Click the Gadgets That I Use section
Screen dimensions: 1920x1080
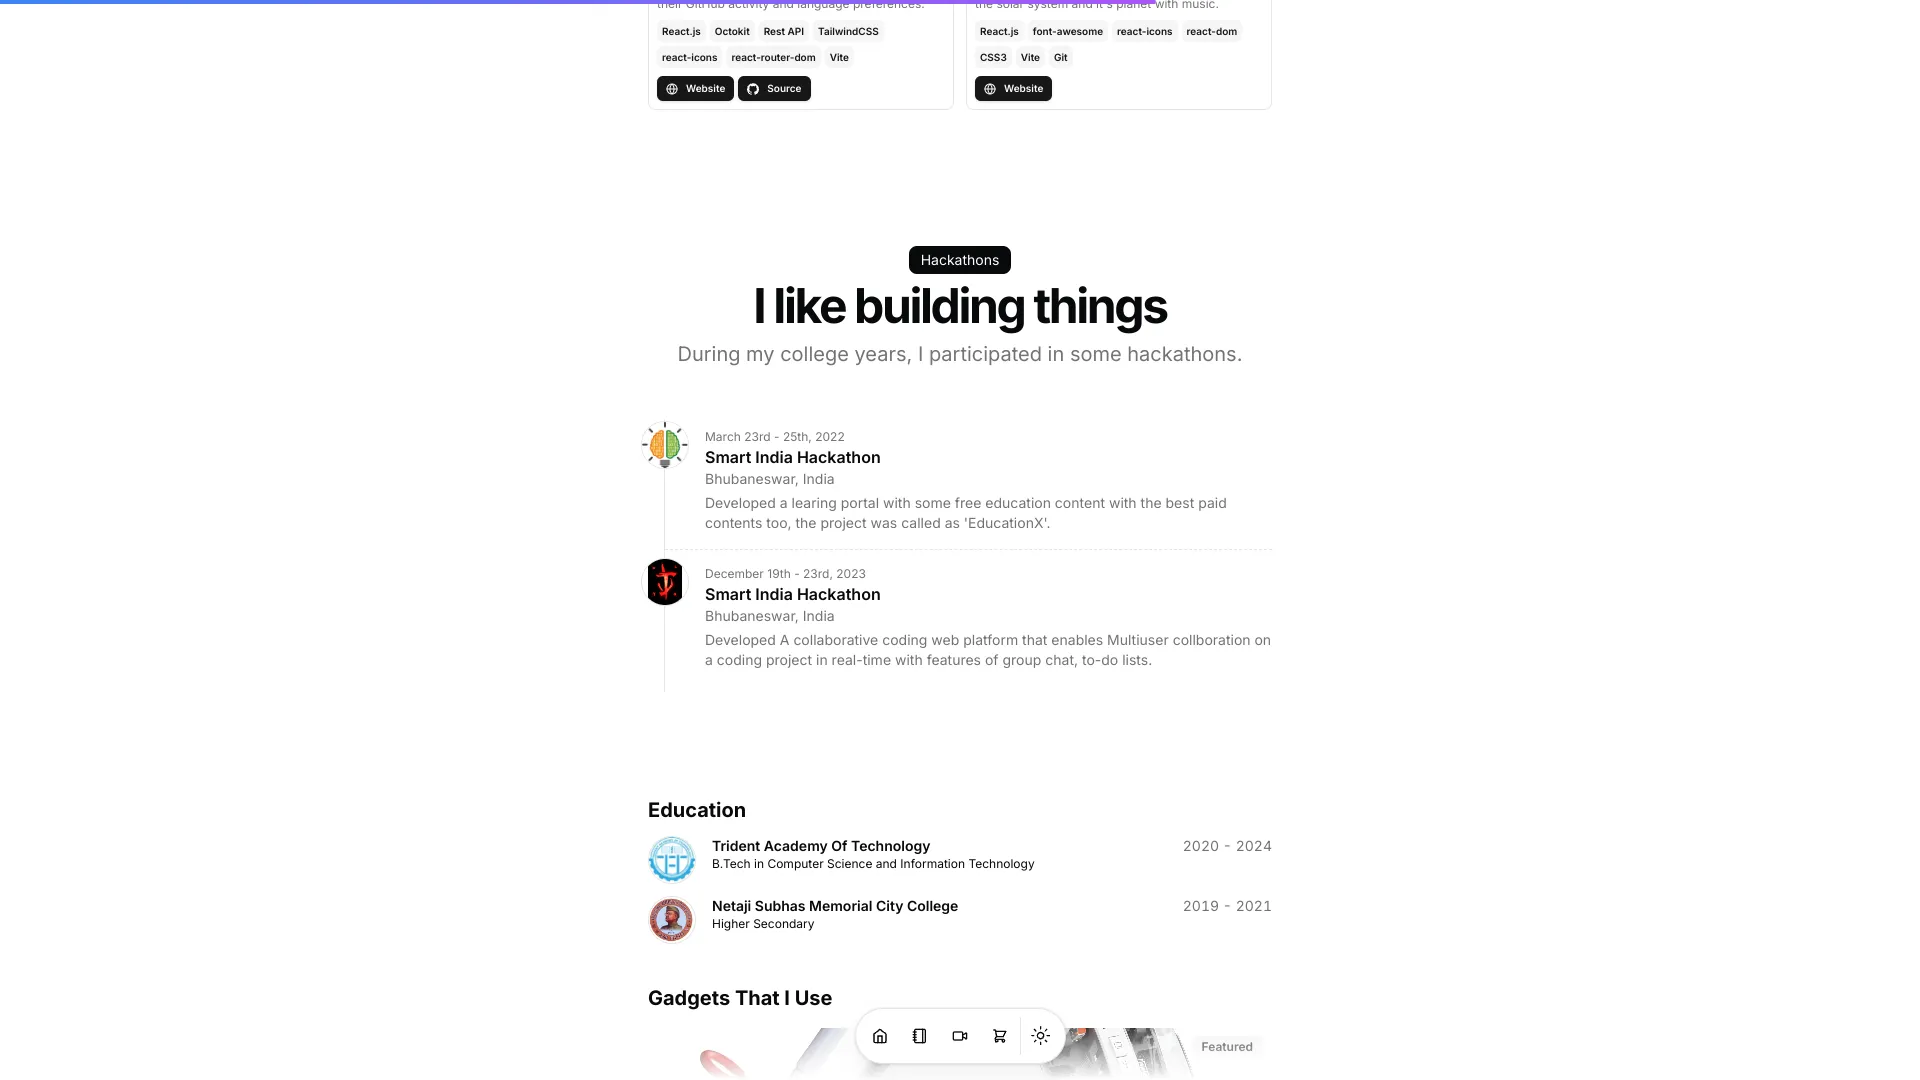click(740, 997)
